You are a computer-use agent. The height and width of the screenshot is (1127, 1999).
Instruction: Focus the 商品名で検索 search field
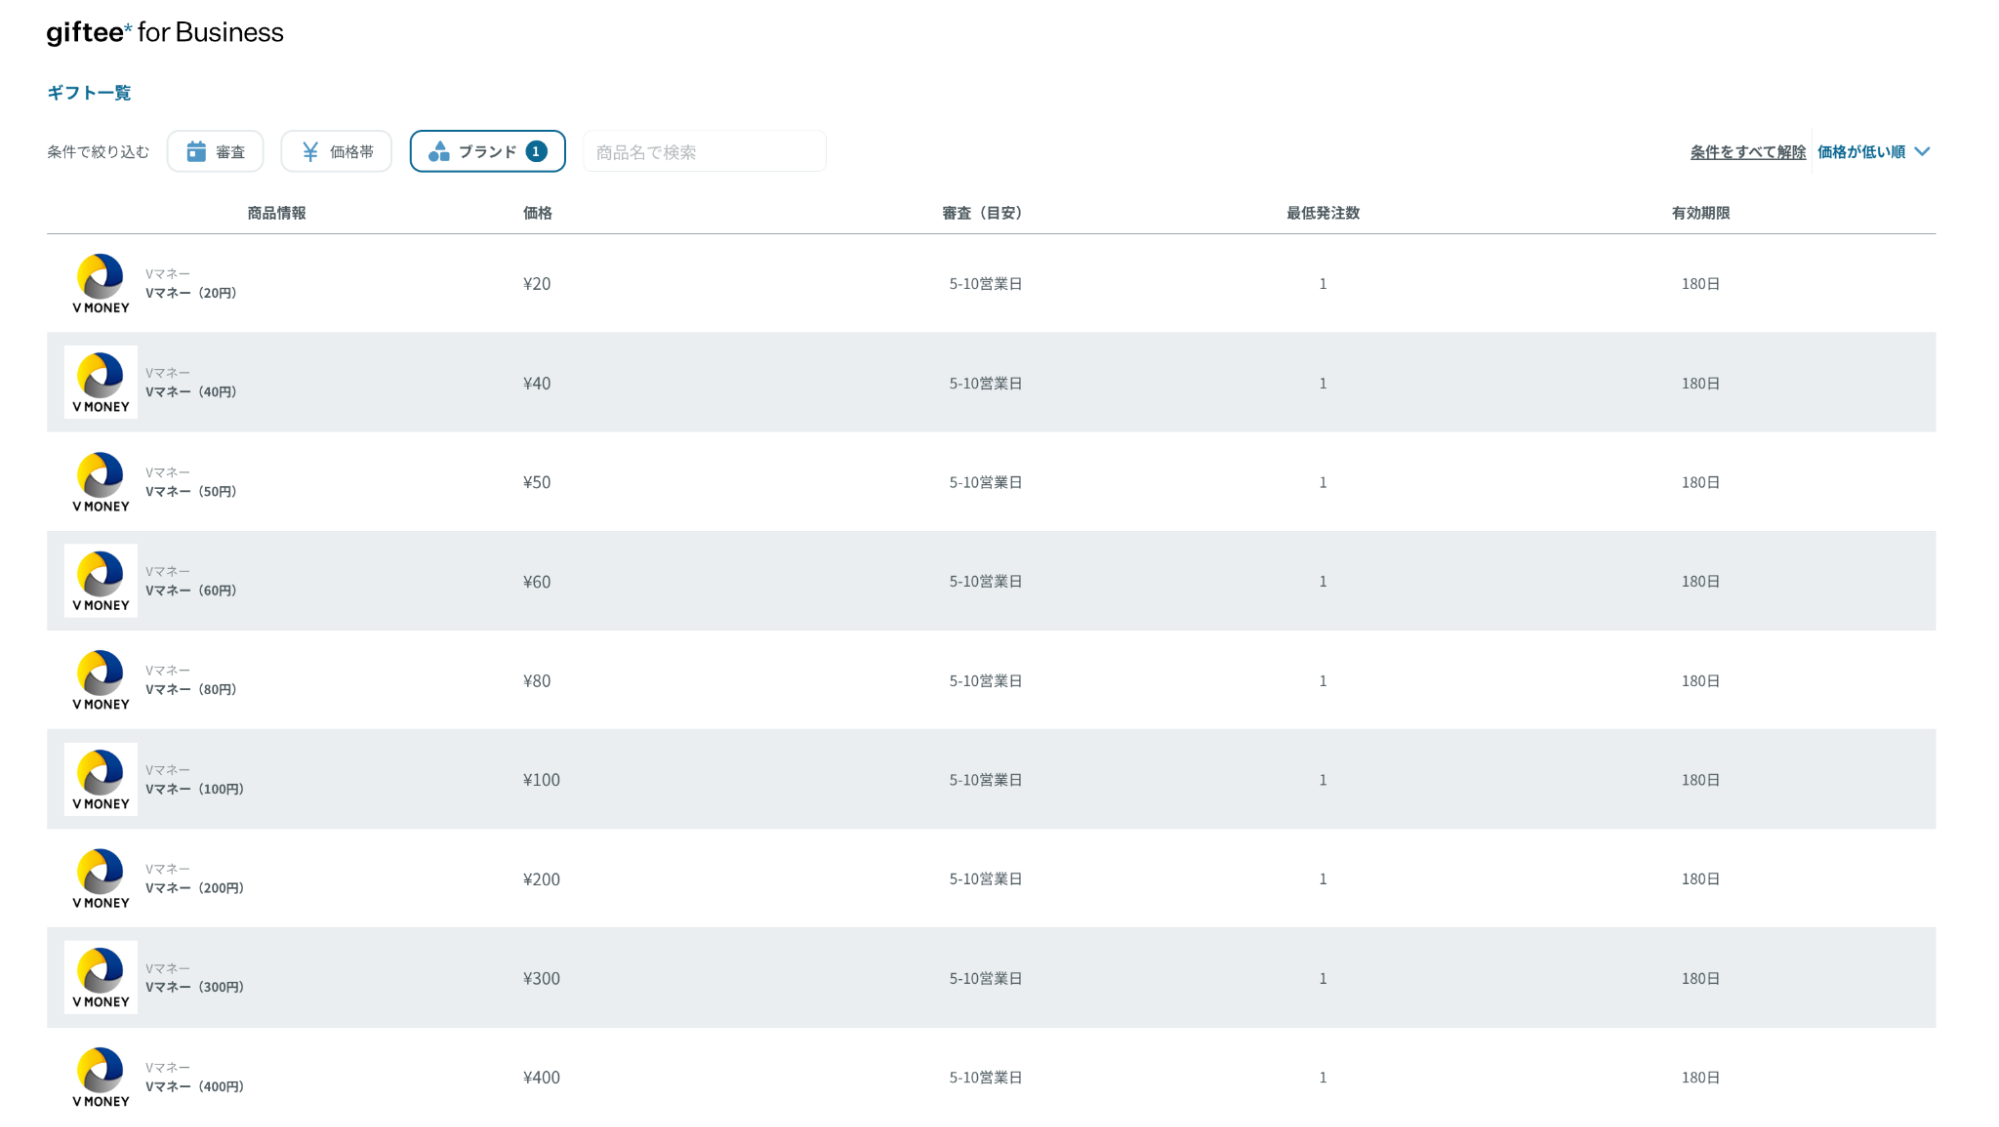pos(704,152)
